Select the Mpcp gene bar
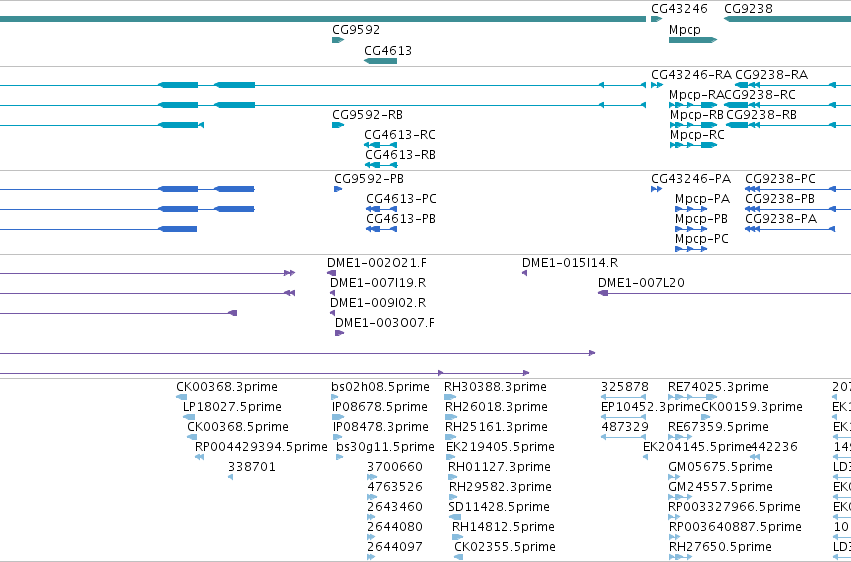This screenshot has width=851, height=562. (693, 40)
